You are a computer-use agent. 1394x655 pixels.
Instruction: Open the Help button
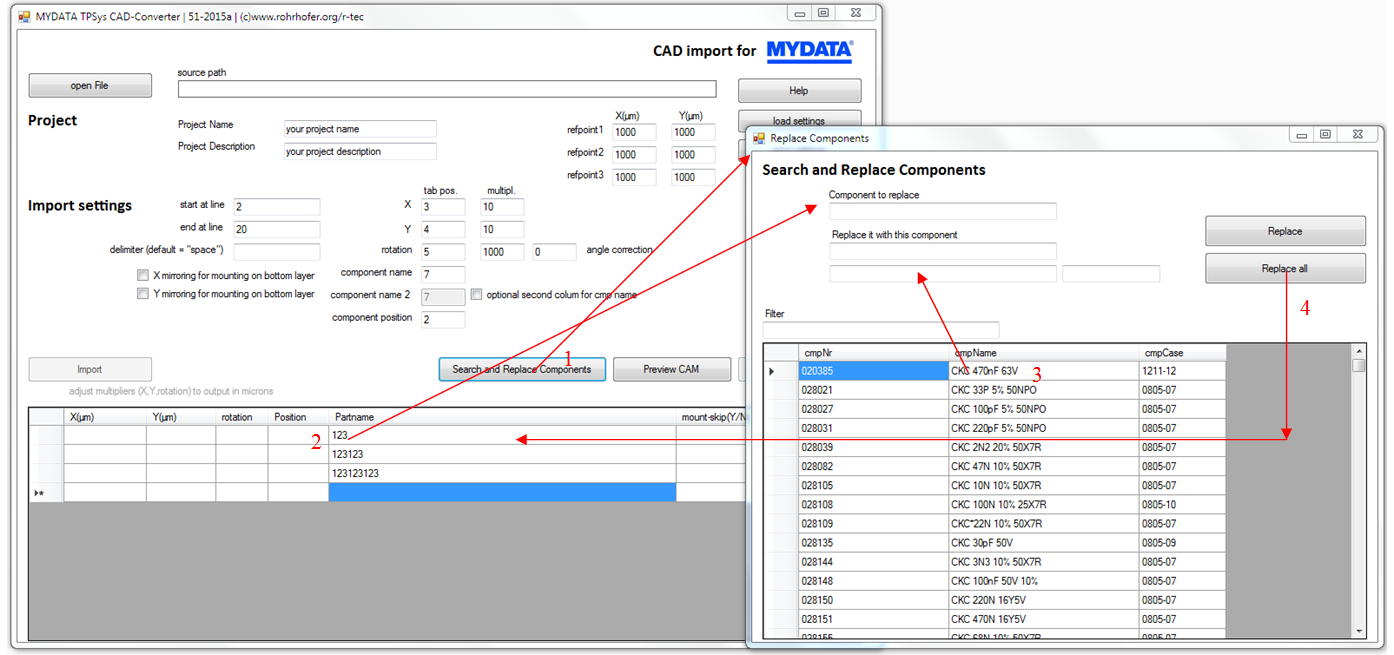coord(799,91)
